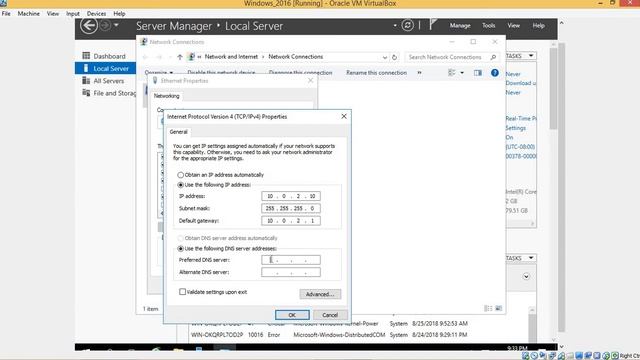Open Network Connections help icon
The height and width of the screenshot is (360, 640).
click(495, 73)
